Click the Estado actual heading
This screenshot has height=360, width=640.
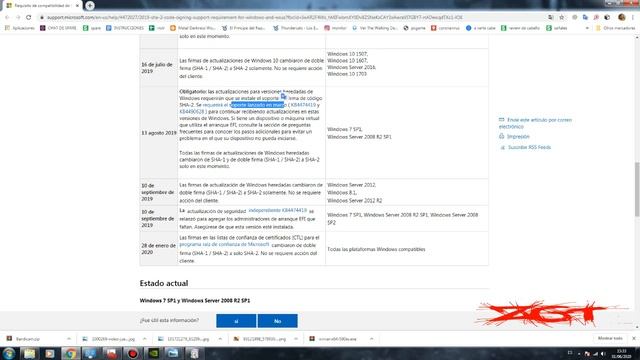click(x=164, y=283)
